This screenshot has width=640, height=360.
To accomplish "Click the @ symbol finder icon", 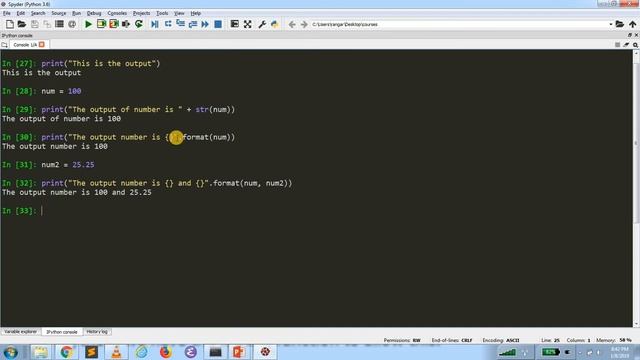I will 72,24.
